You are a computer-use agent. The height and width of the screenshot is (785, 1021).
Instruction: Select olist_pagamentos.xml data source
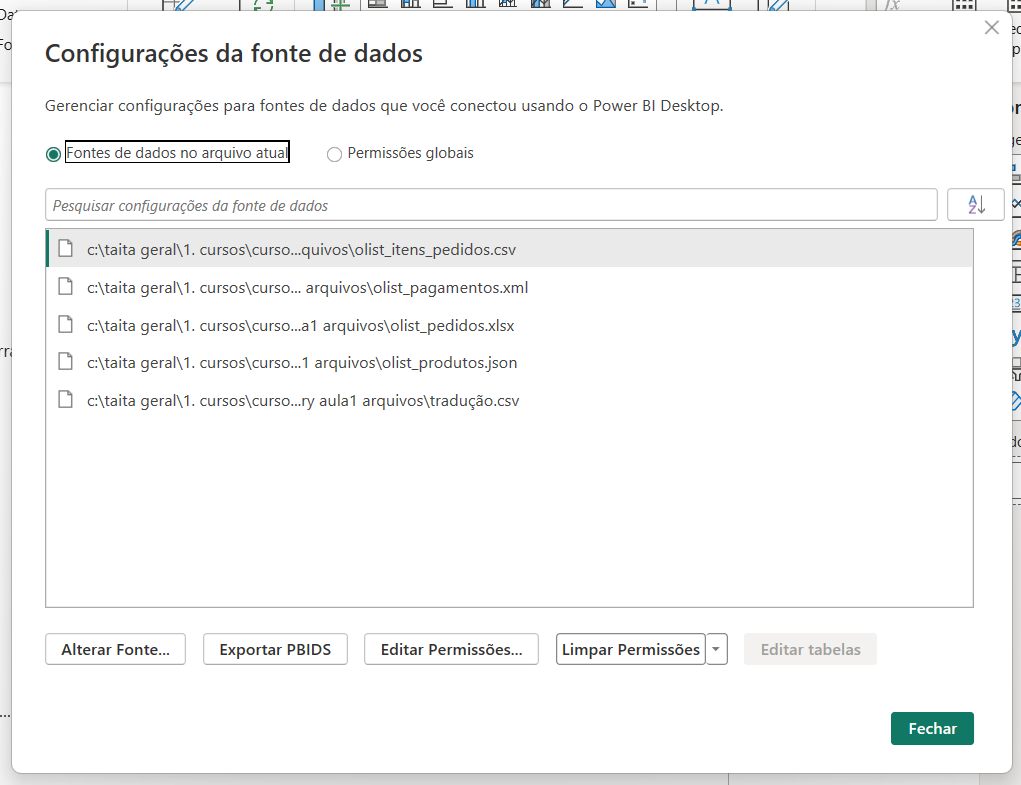pos(509,287)
